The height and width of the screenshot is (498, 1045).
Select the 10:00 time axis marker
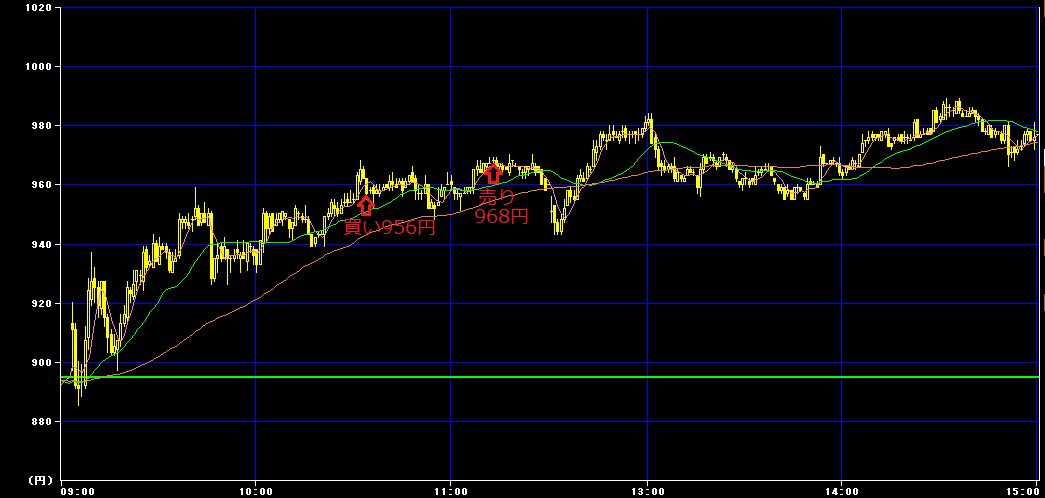coord(256,492)
